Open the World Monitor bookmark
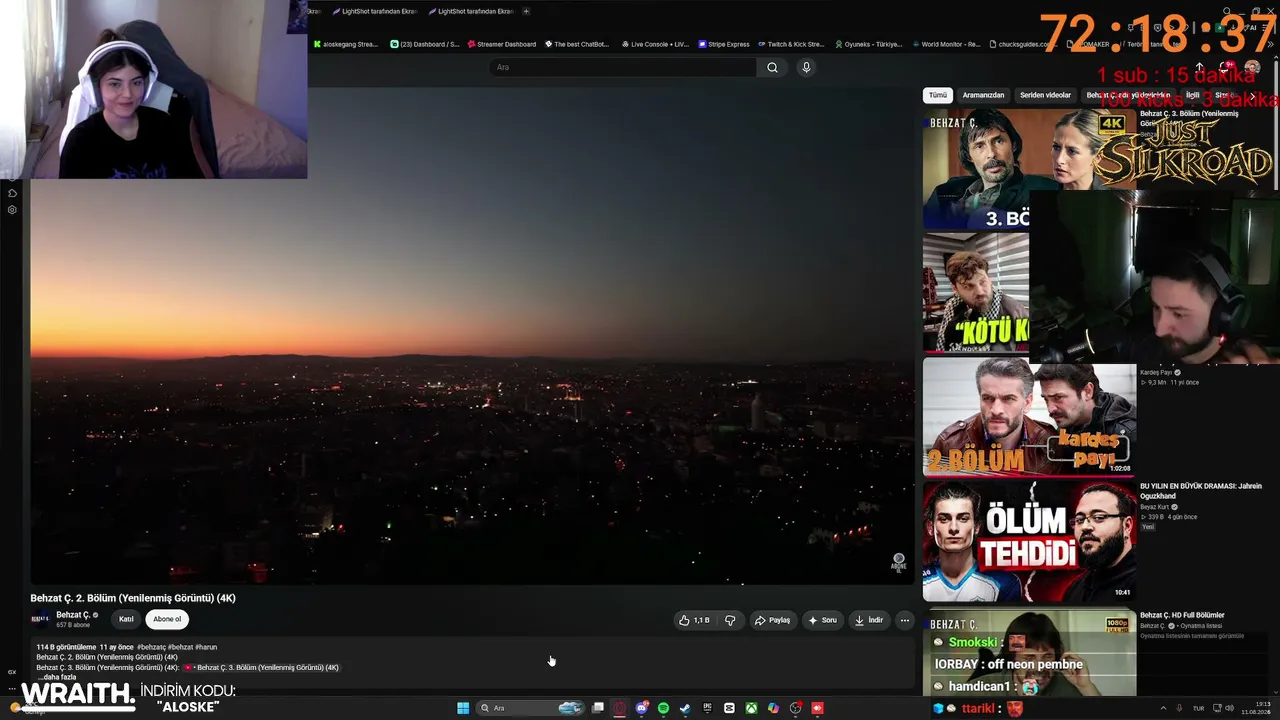Viewport: 1280px width, 720px height. (x=945, y=44)
